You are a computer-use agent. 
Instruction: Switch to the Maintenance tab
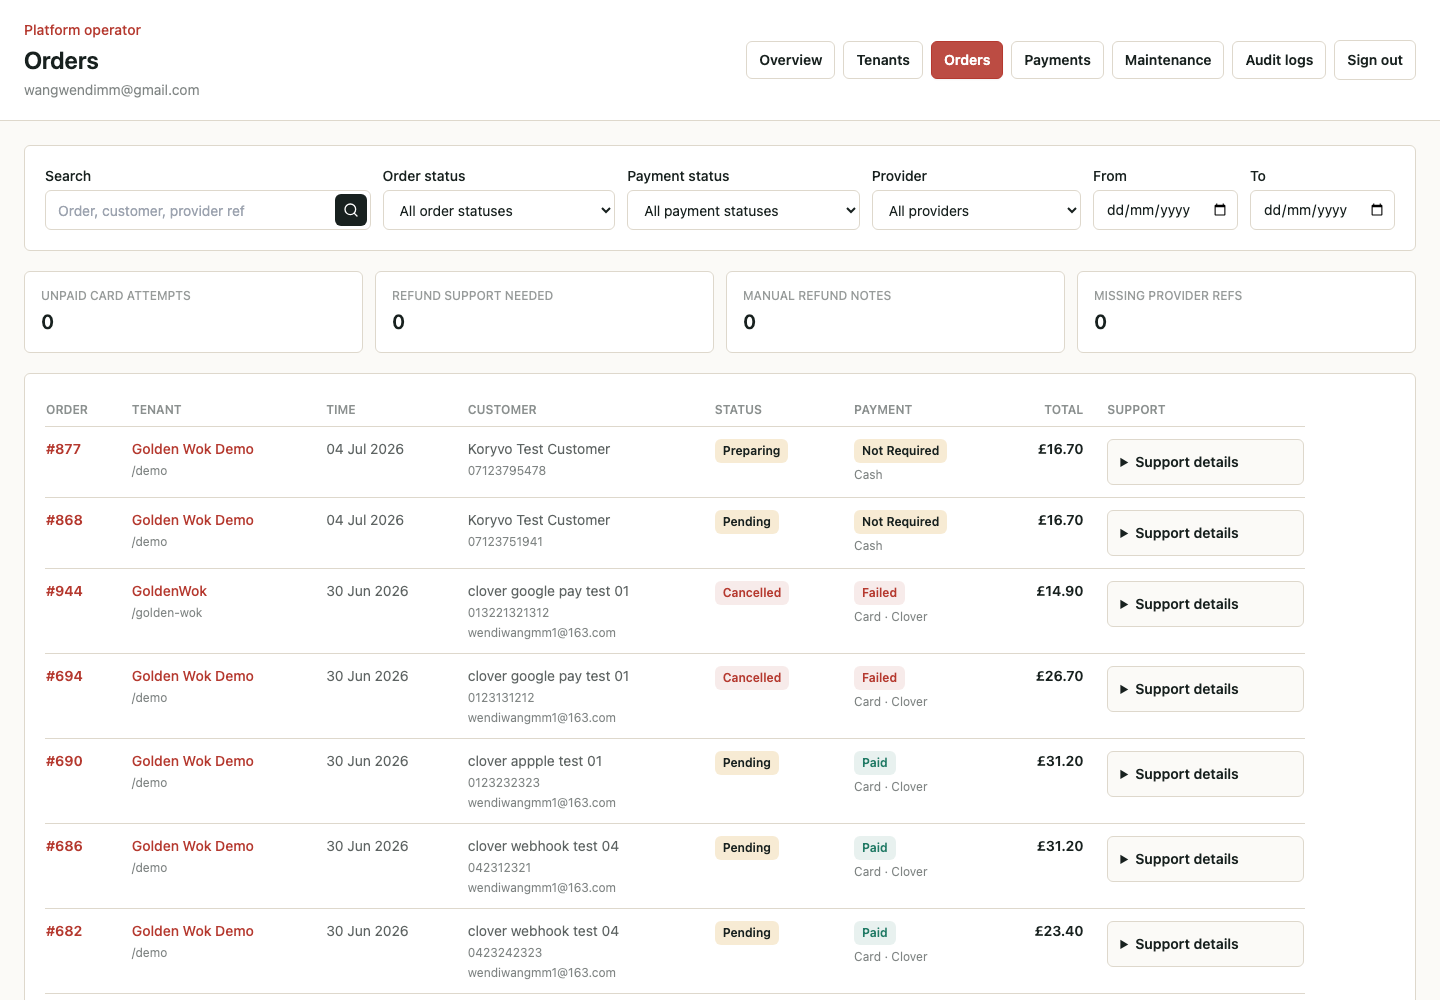pos(1168,60)
